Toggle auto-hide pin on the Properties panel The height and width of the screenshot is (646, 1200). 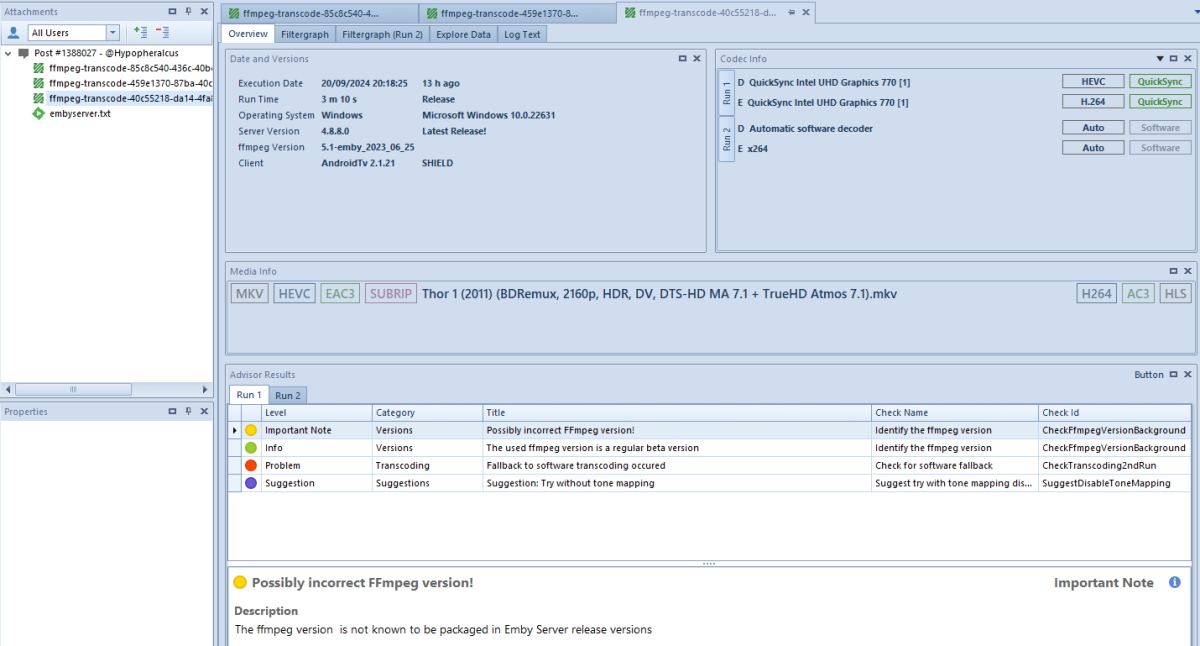coord(189,411)
